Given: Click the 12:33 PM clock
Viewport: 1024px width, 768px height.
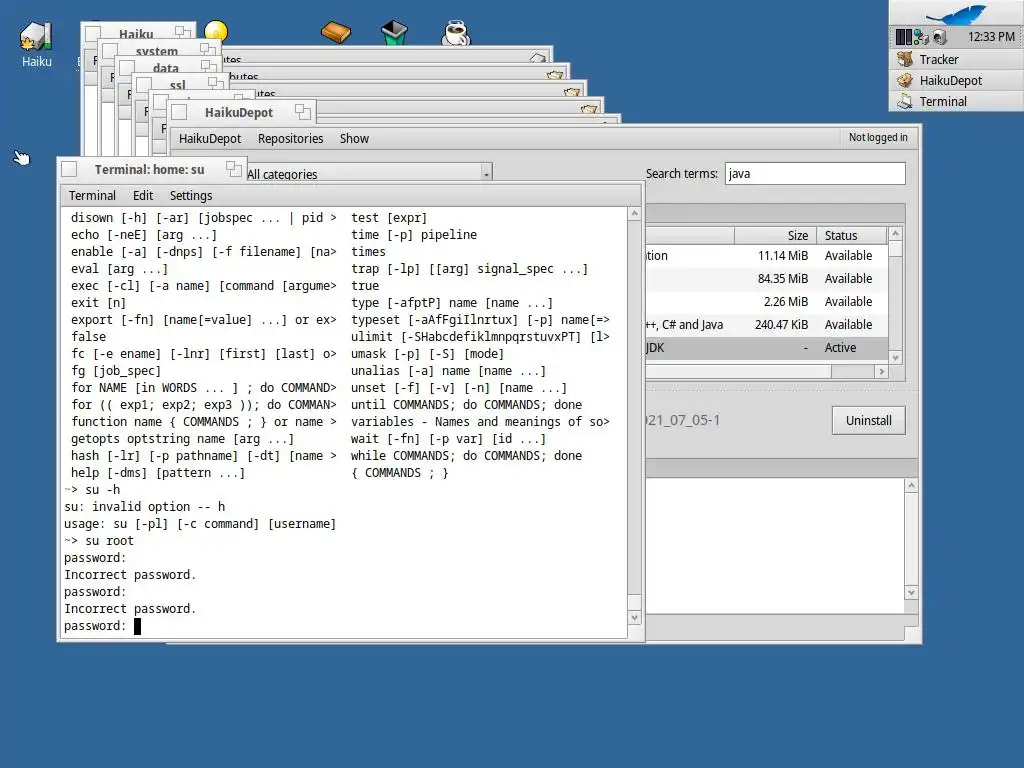Looking at the screenshot, I should pos(991,37).
